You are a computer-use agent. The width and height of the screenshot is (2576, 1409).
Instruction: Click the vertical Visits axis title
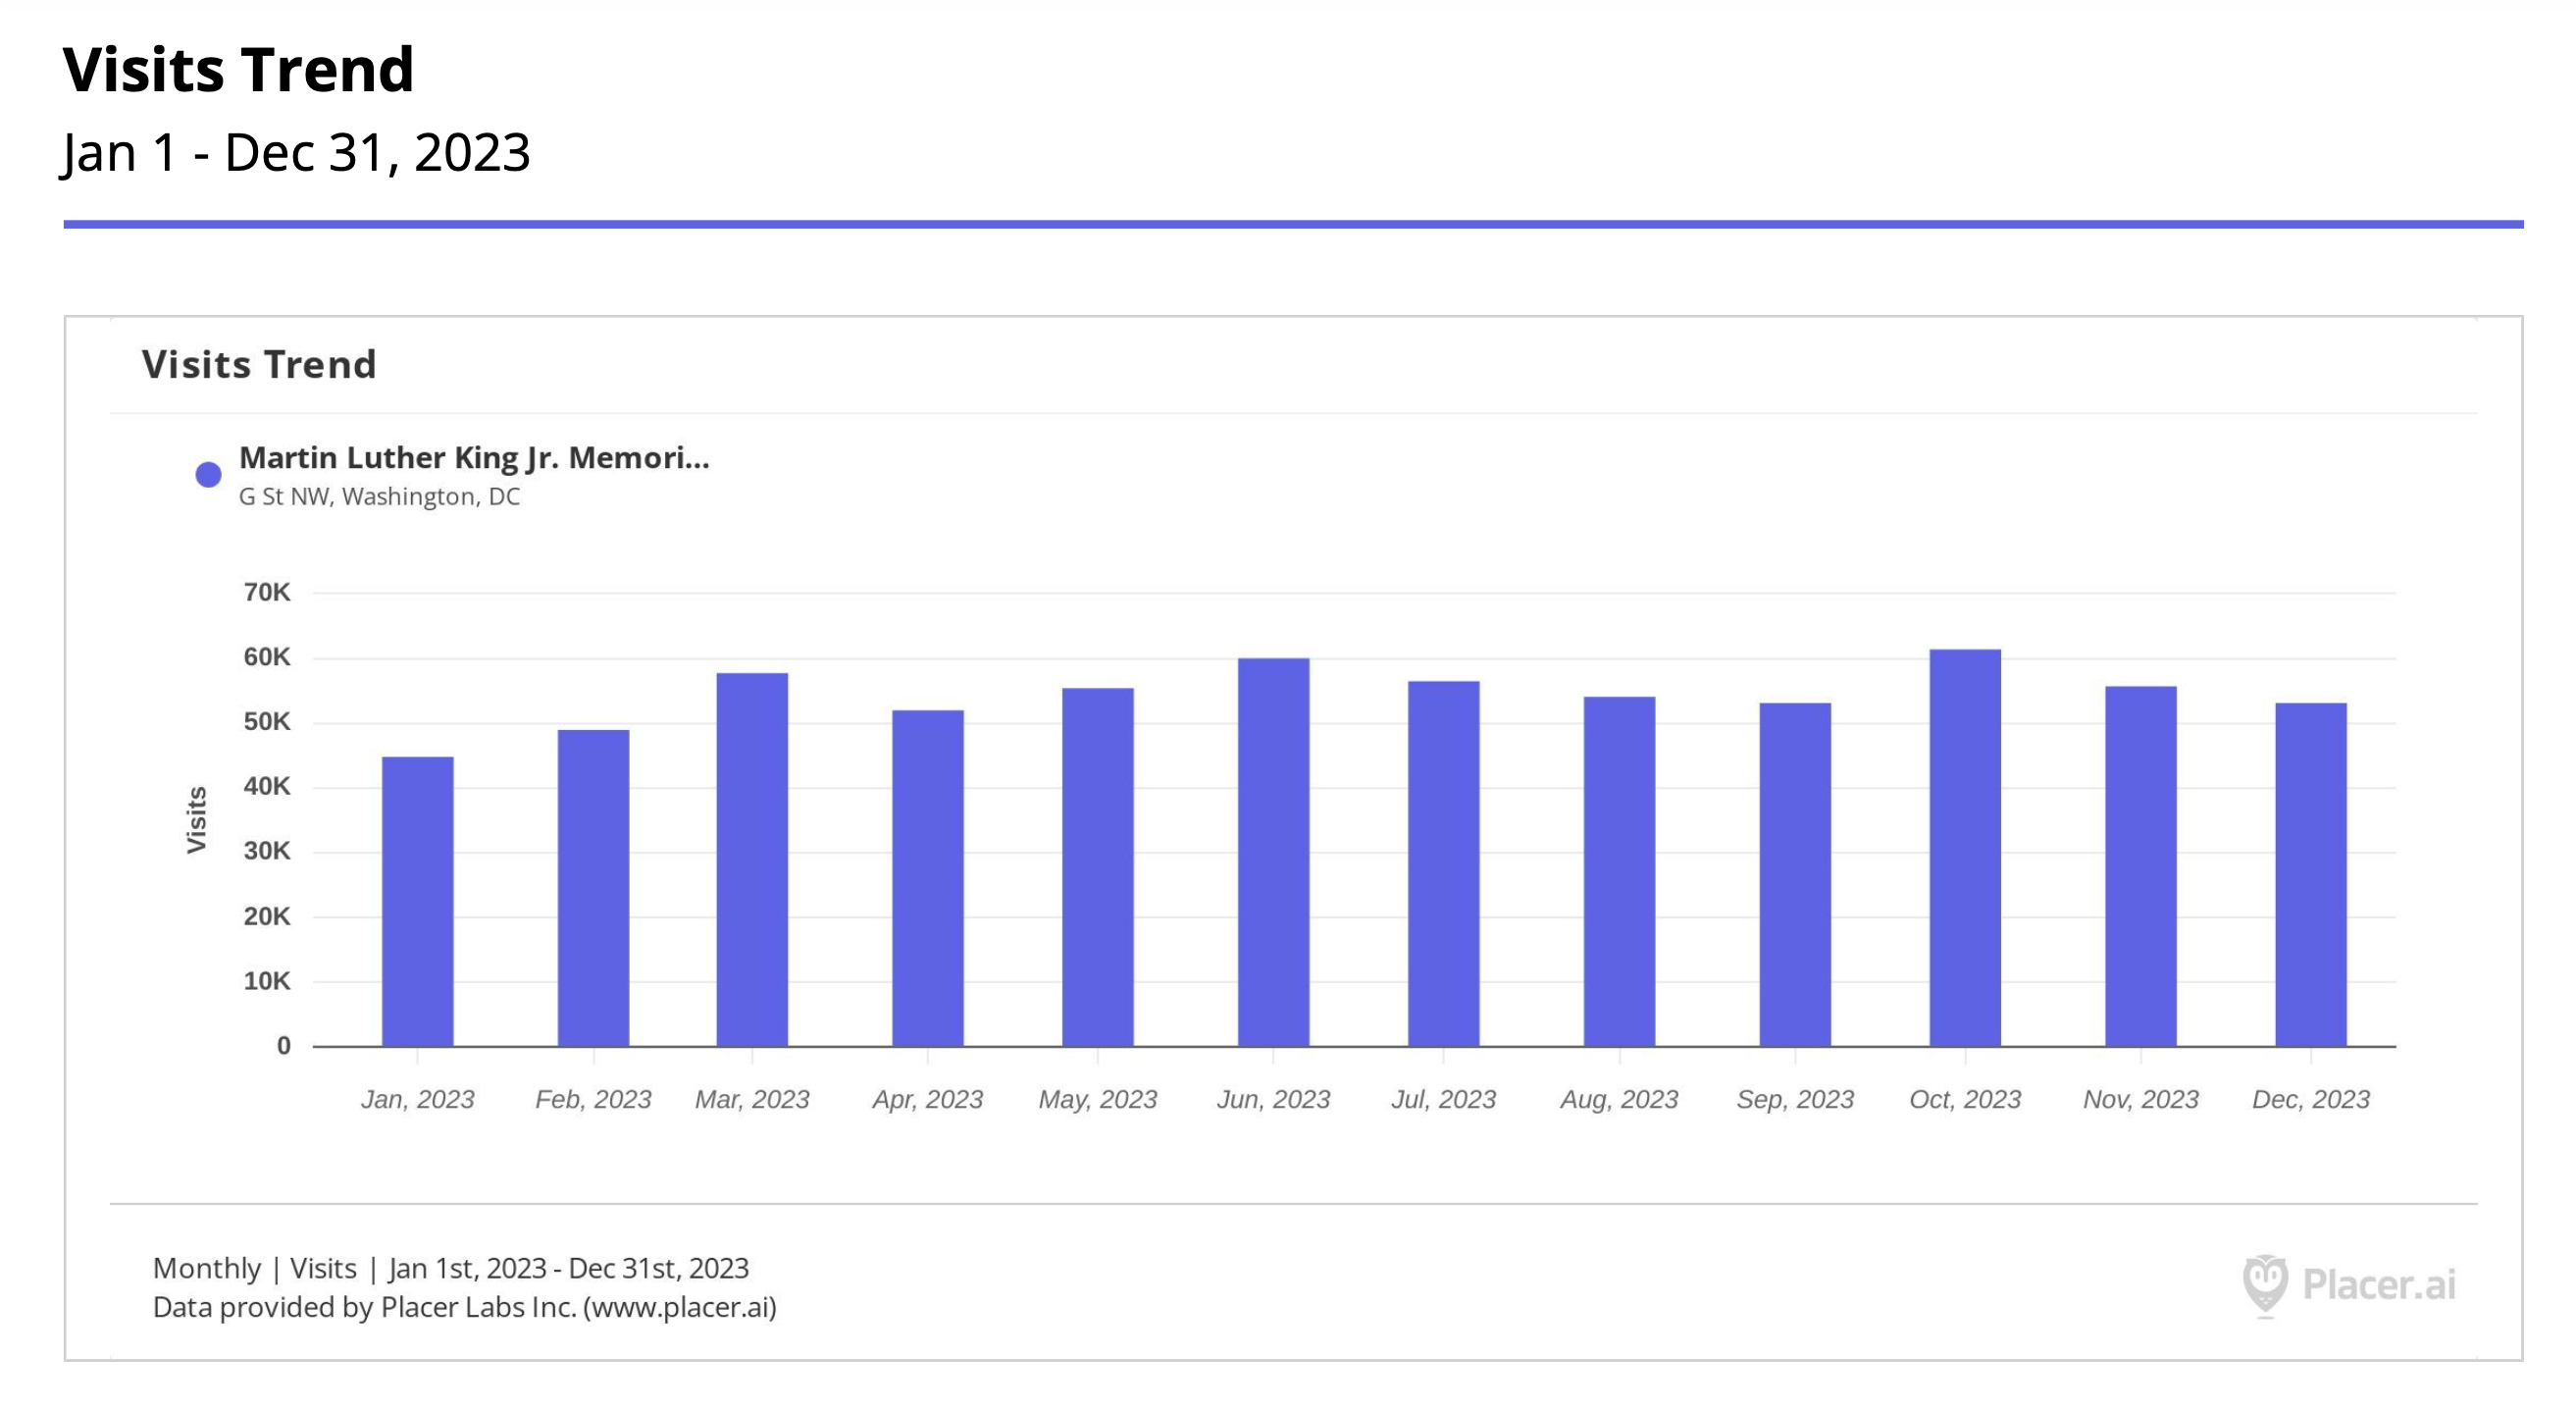tap(197, 819)
